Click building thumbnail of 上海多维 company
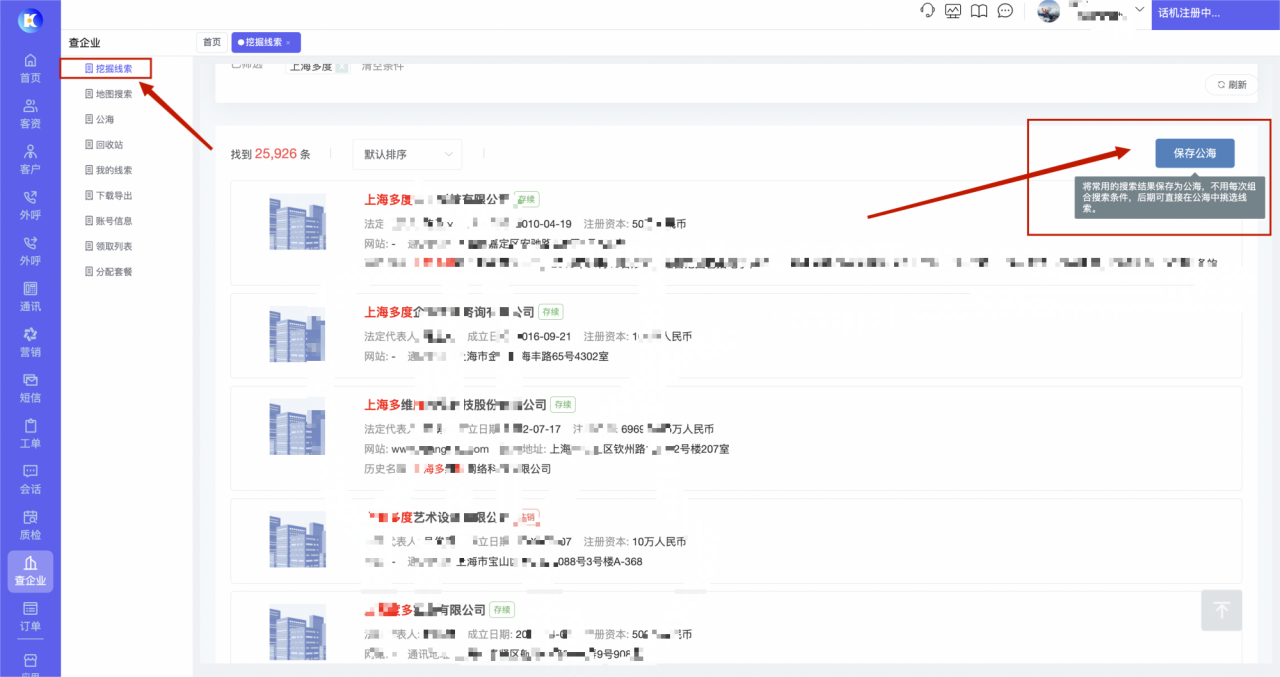The width and height of the screenshot is (1280, 677). [x=297, y=427]
